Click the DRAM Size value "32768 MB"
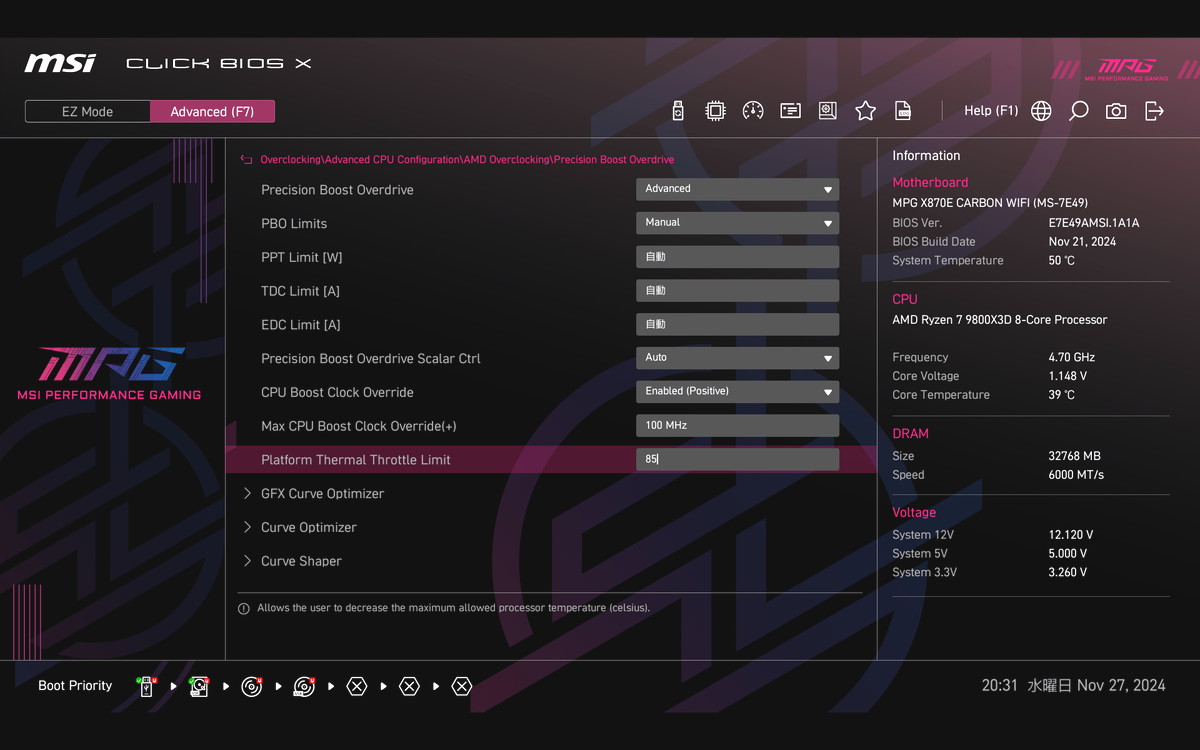 point(1074,456)
